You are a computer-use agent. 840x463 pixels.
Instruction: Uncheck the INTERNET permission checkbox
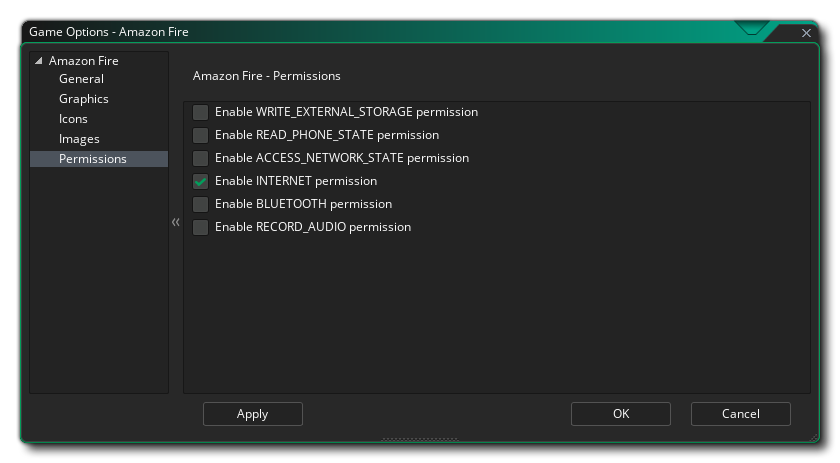(200, 181)
